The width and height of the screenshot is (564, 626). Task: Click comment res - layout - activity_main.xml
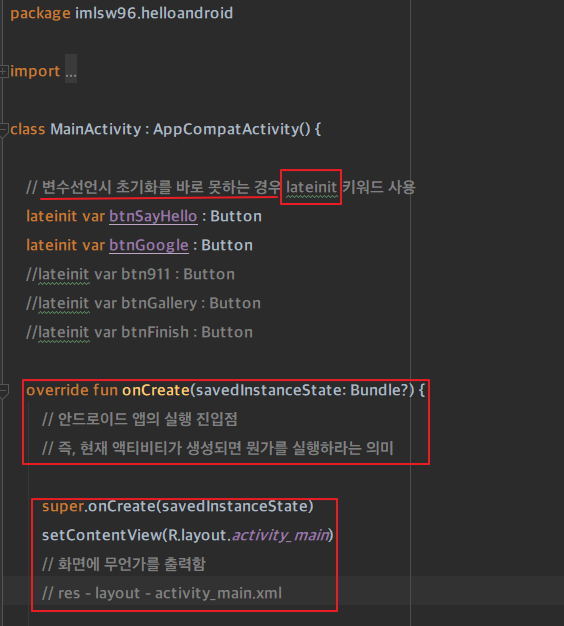coord(162,594)
